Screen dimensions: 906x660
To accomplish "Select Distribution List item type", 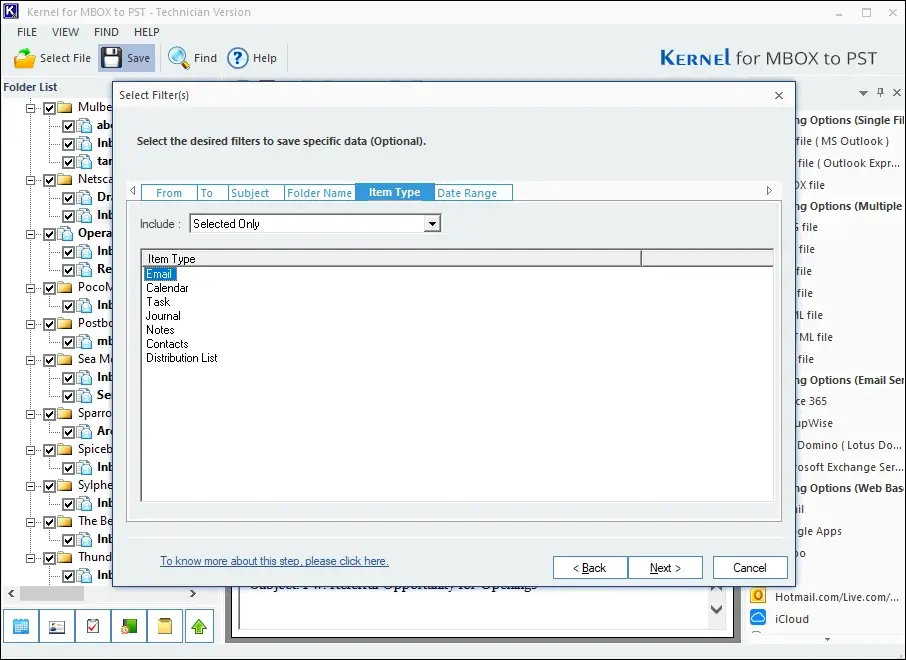I will click(181, 358).
